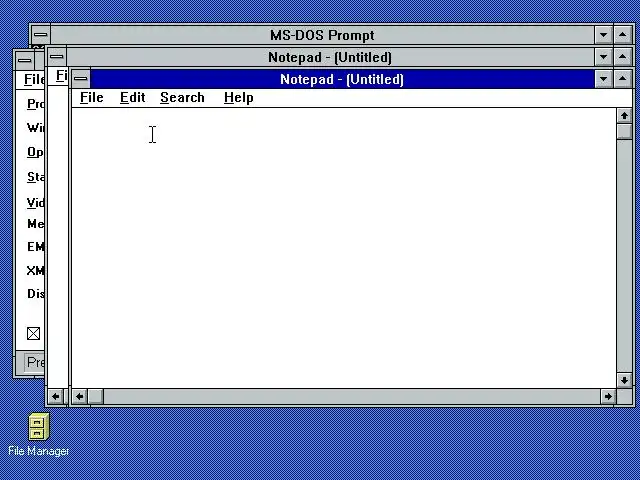Open the File menu in the front Notepad
The width and height of the screenshot is (640, 480).
pyautogui.click(x=91, y=98)
